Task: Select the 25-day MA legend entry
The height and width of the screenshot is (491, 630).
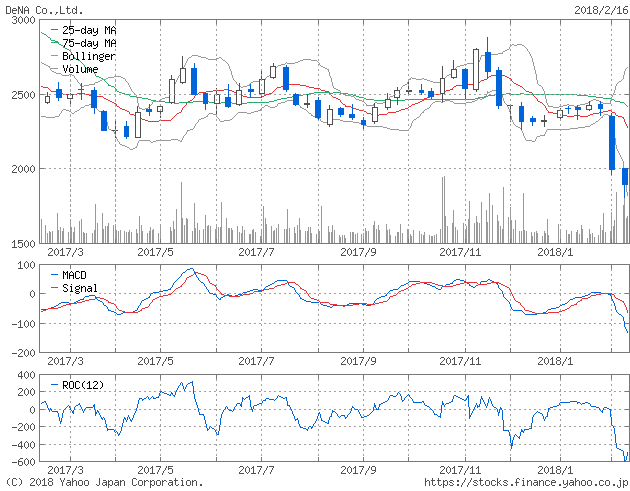Action: (88, 31)
